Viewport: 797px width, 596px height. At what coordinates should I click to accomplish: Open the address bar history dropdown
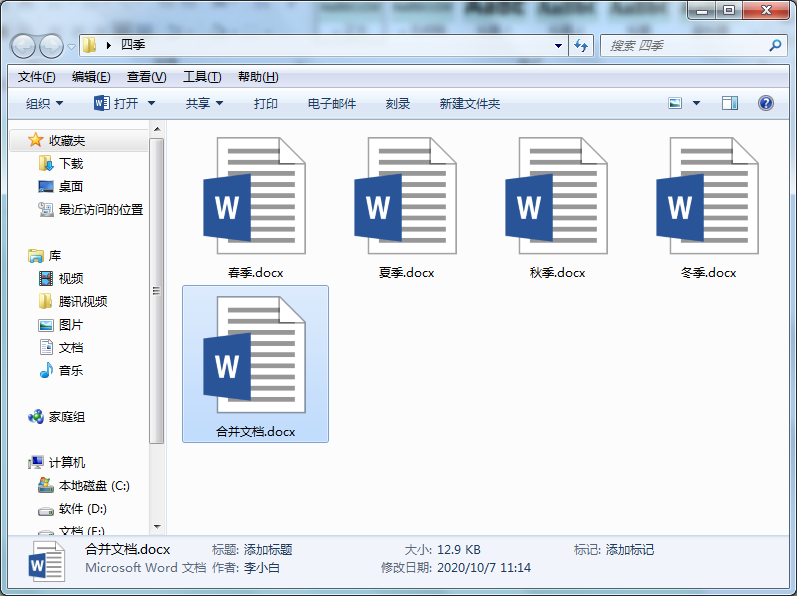pyautogui.click(x=558, y=46)
